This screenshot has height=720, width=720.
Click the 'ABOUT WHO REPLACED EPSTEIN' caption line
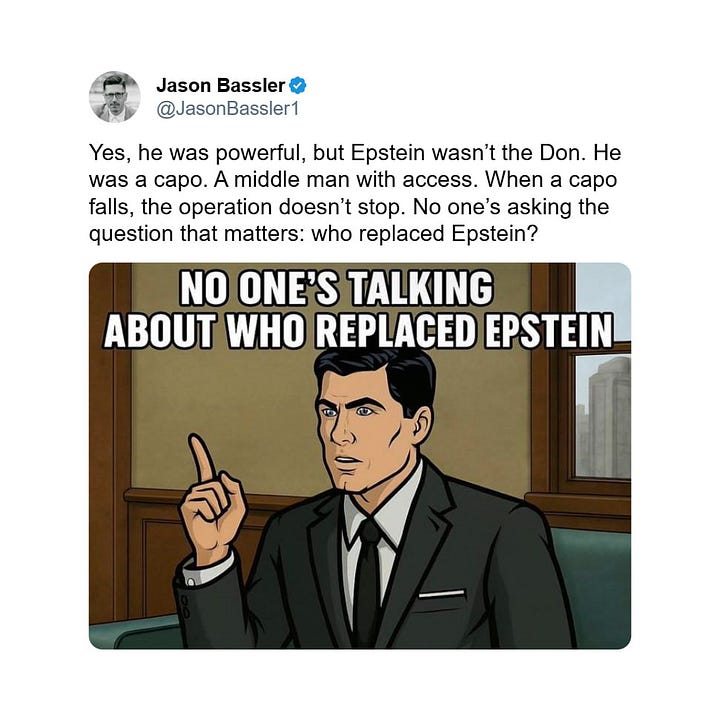point(358,330)
